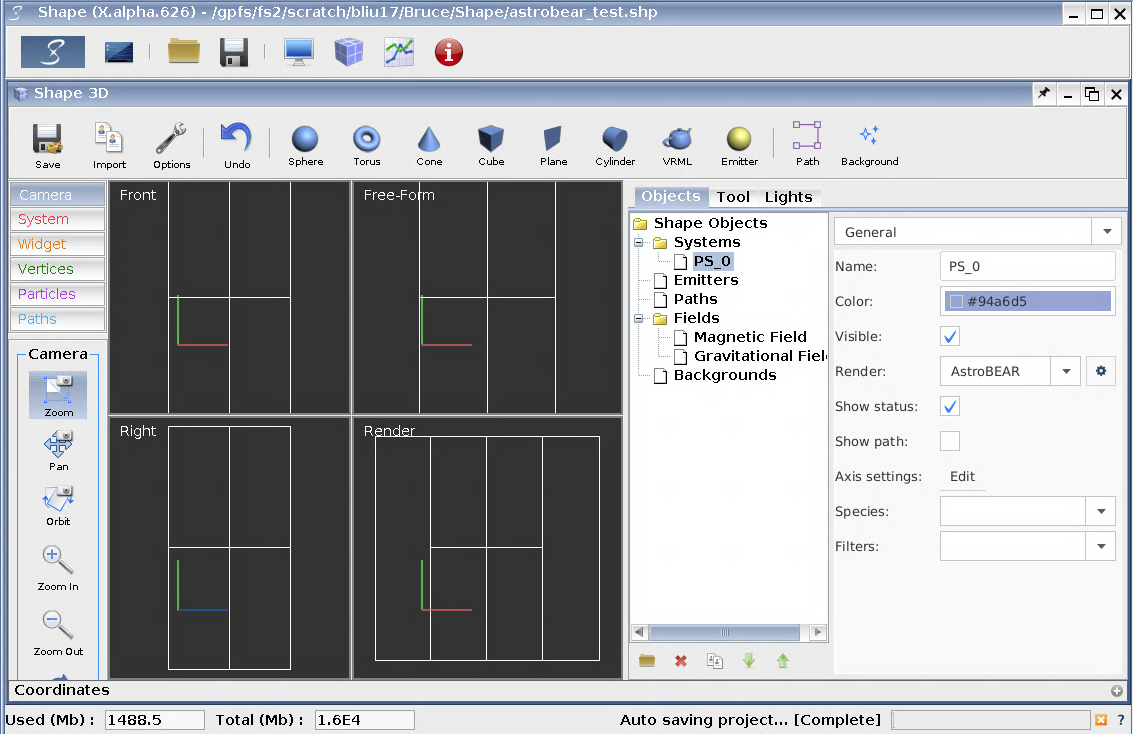Click Save in Shape 3D toolbar
Screen dimensions: 1133x734
(x=48, y=146)
